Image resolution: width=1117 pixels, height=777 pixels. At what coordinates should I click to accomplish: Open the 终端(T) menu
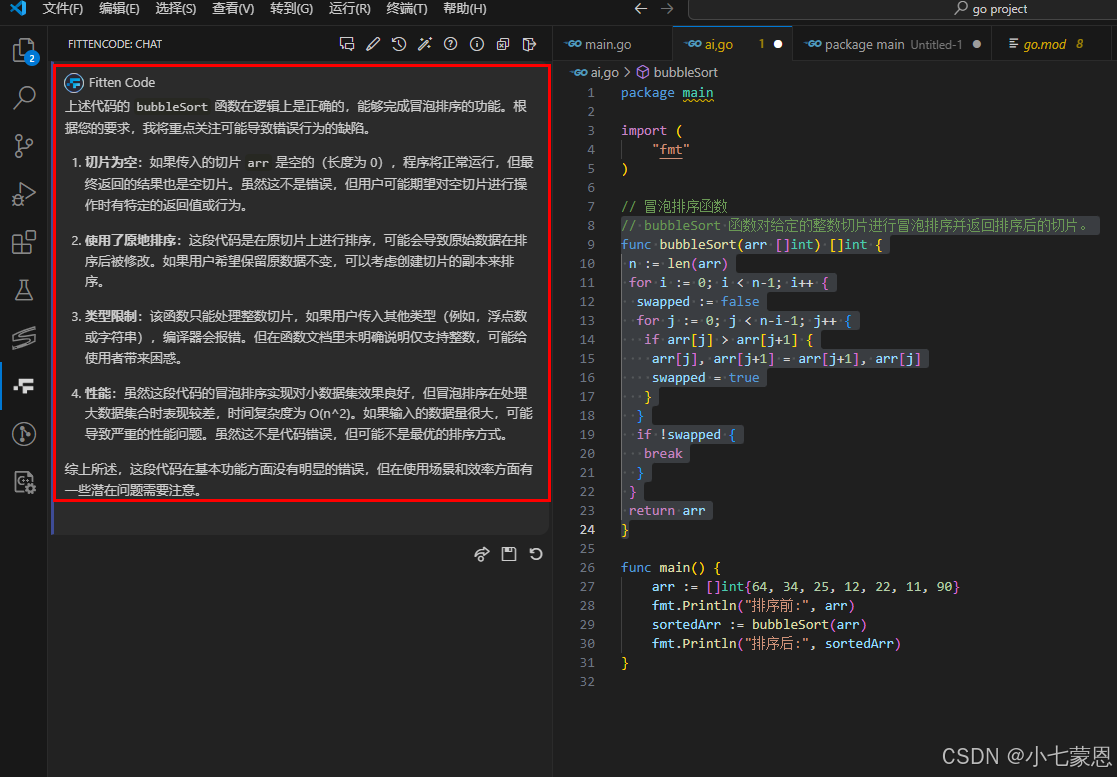point(405,10)
